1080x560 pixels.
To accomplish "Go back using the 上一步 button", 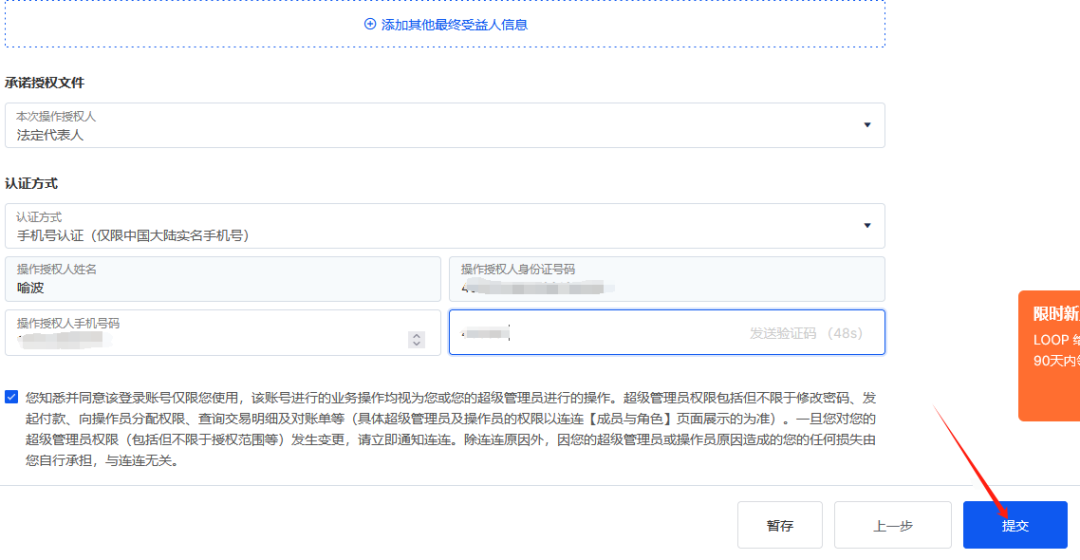I will 892,525.
